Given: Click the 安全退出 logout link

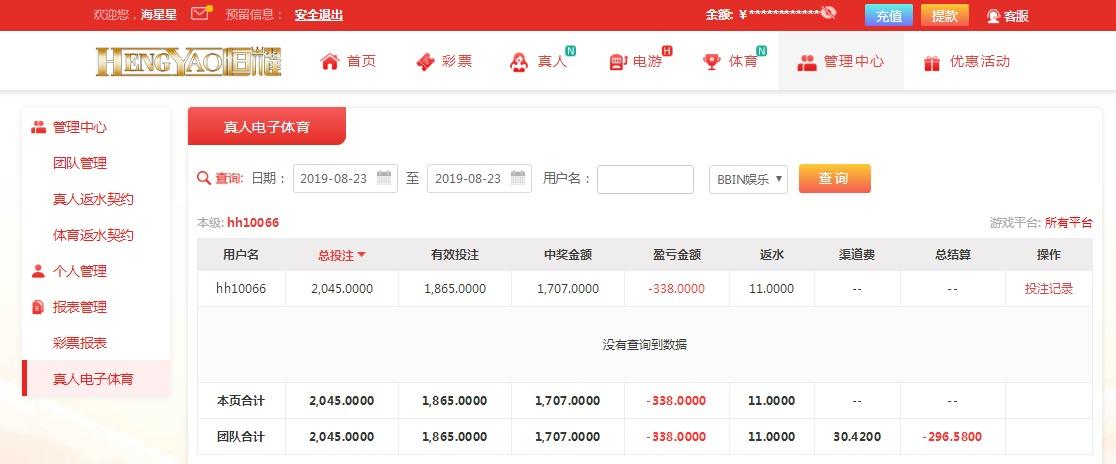Looking at the screenshot, I should [x=319, y=15].
